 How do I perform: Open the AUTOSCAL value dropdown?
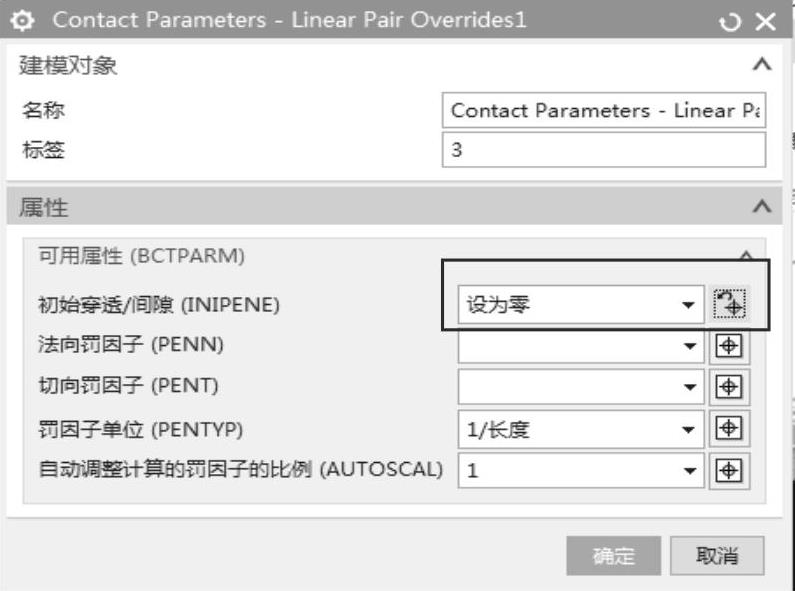(688, 472)
